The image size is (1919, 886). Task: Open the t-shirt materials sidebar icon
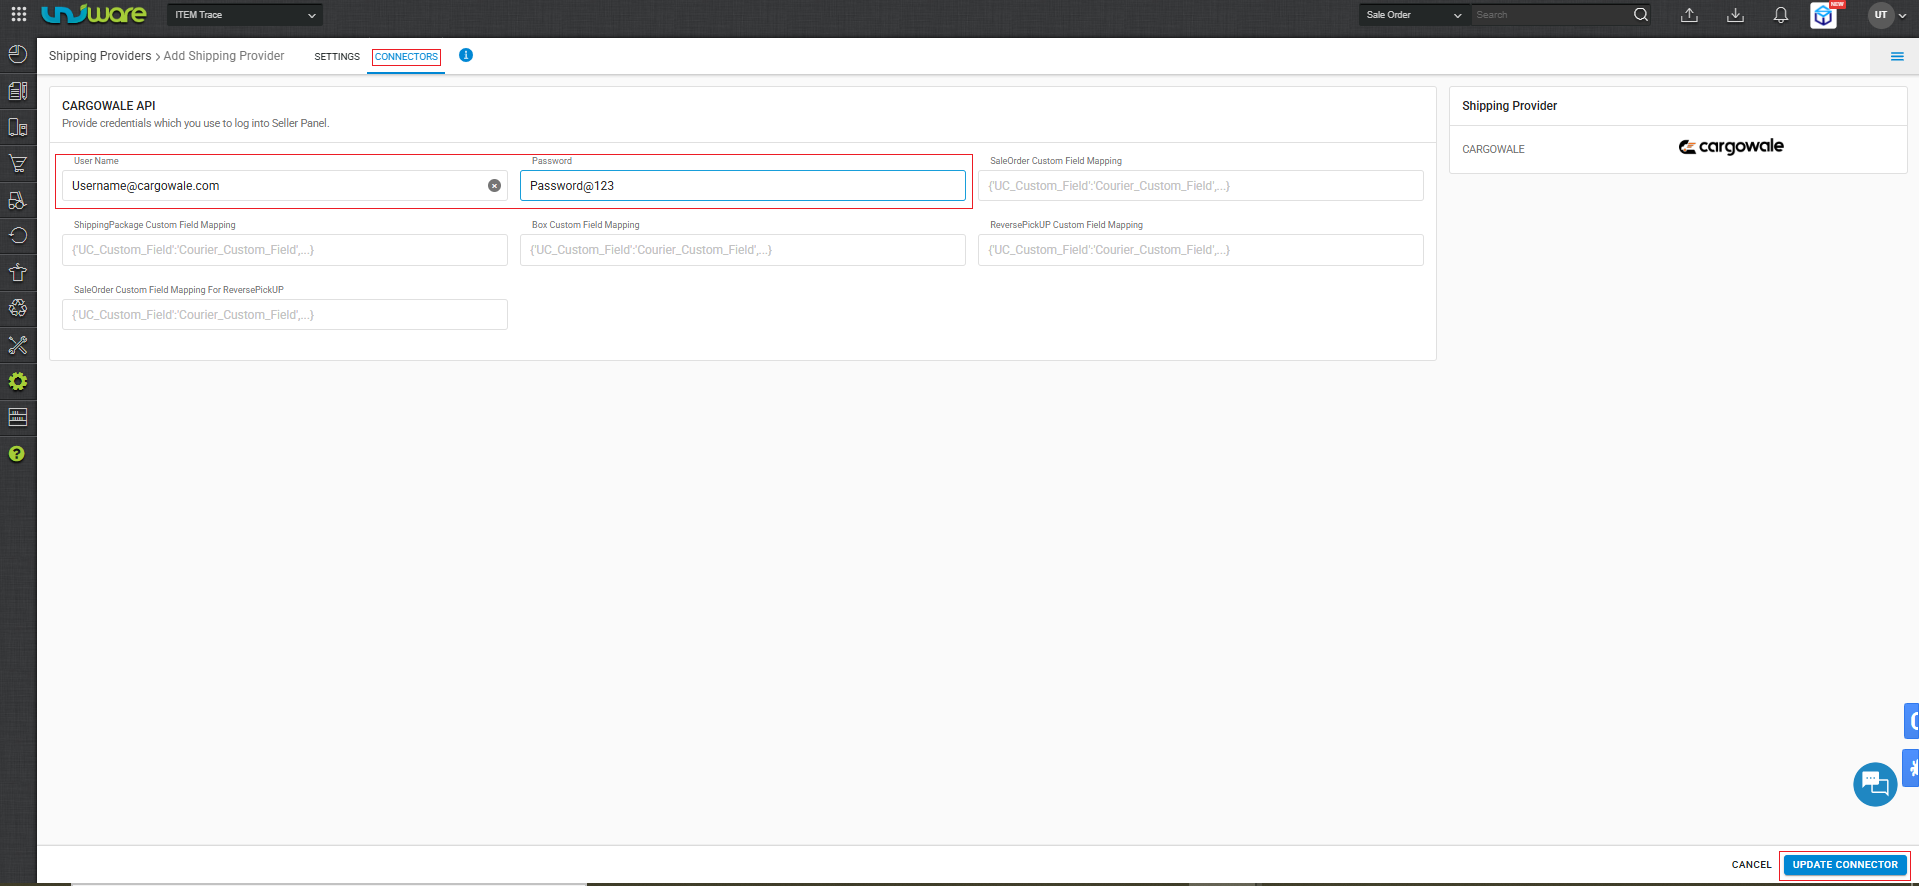pos(18,272)
